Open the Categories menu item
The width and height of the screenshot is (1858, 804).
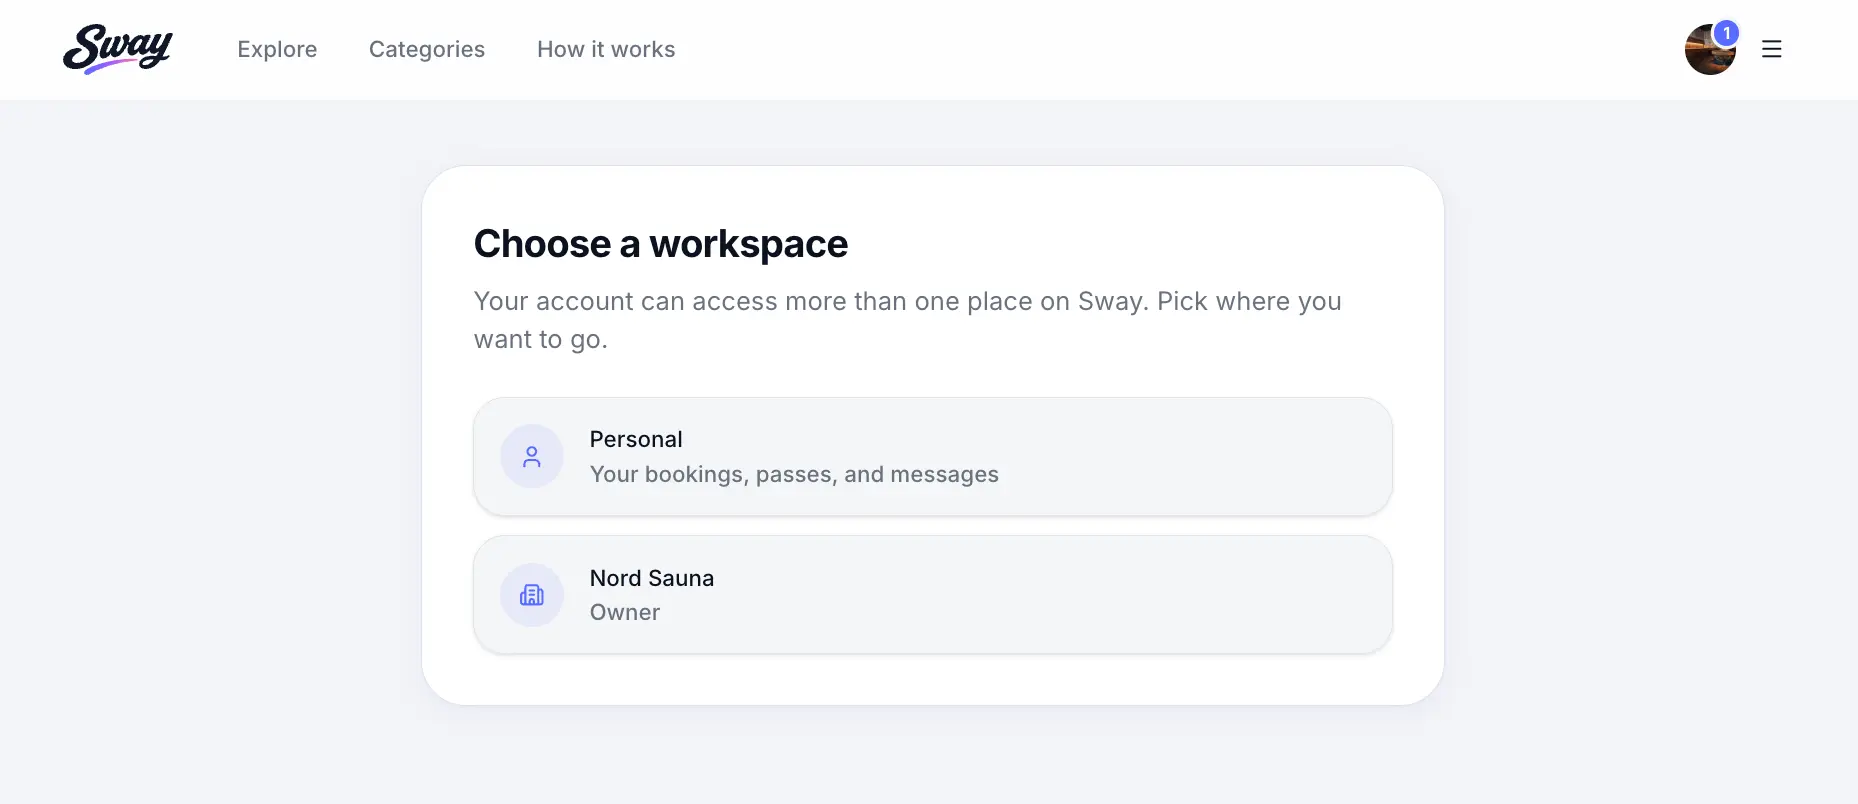click(427, 49)
